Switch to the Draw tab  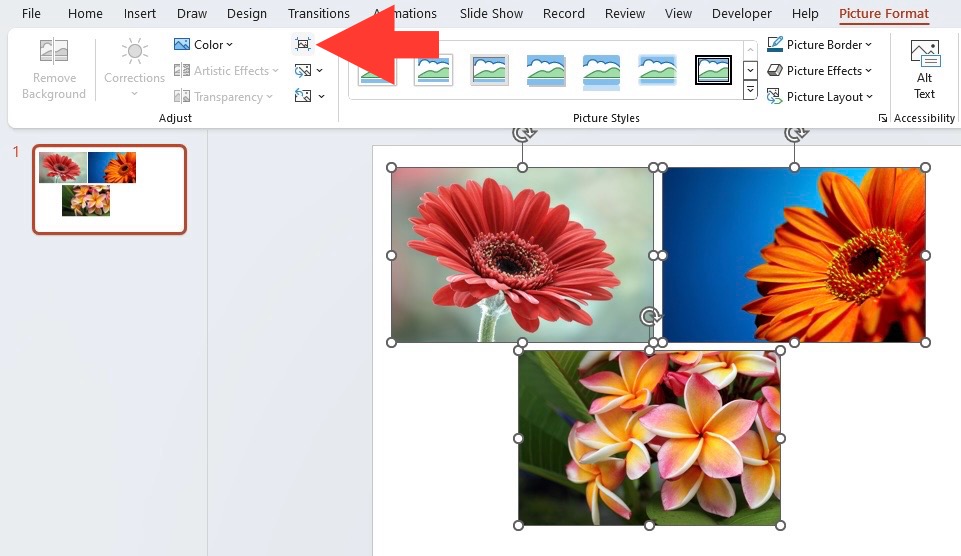(192, 13)
